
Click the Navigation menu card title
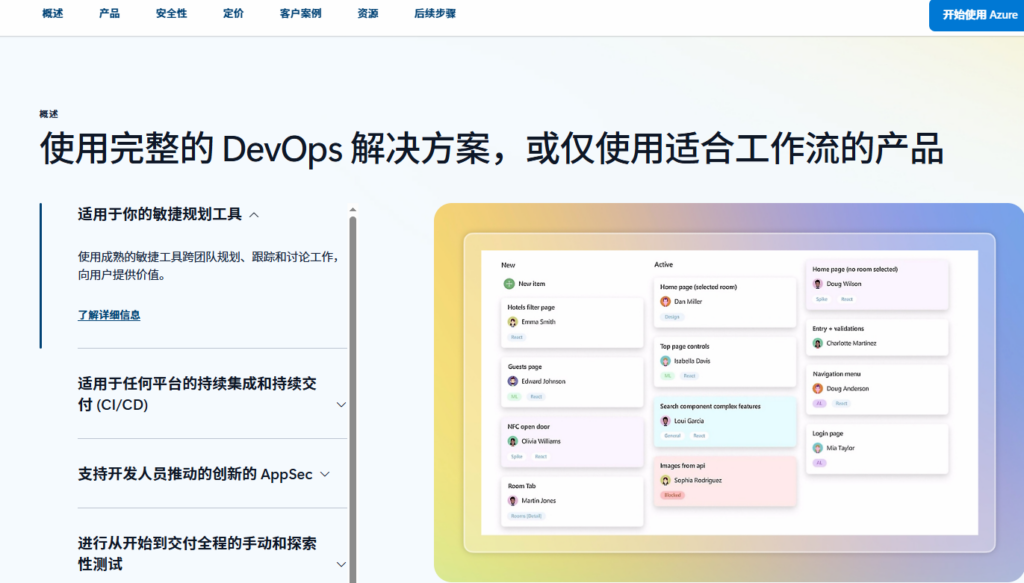[x=836, y=374]
